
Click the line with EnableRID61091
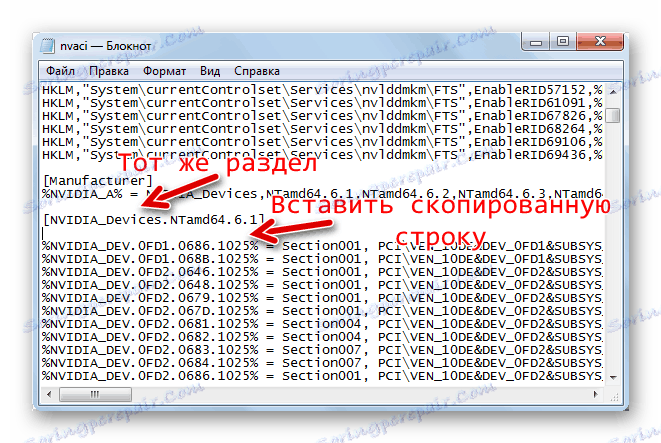(x=322, y=103)
